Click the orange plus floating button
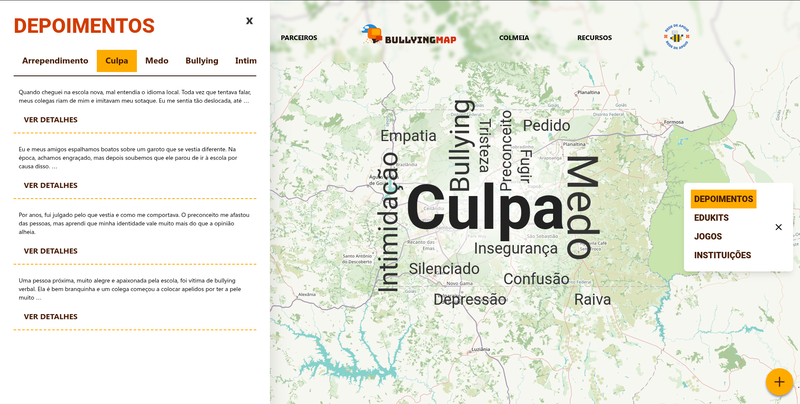Image resolution: width=800 pixels, height=404 pixels. pos(779,382)
